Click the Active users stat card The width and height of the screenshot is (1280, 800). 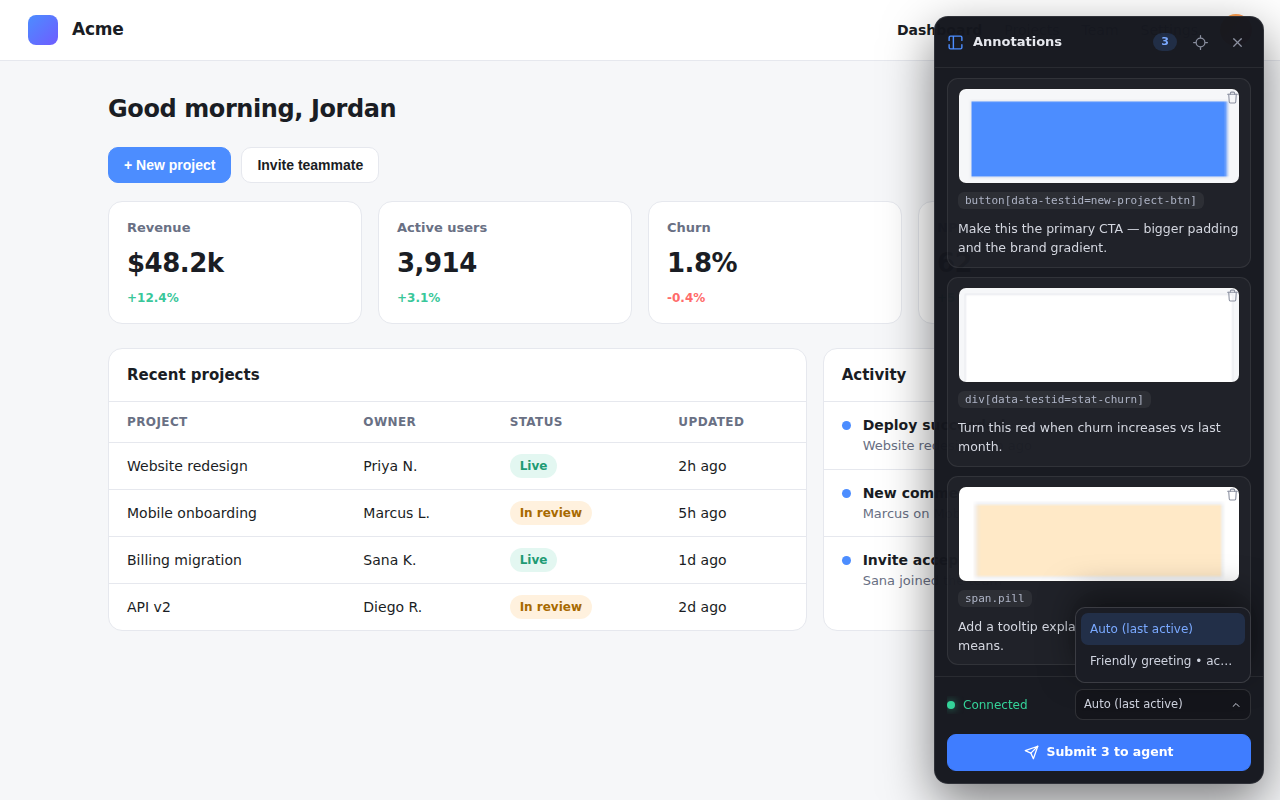(505, 263)
